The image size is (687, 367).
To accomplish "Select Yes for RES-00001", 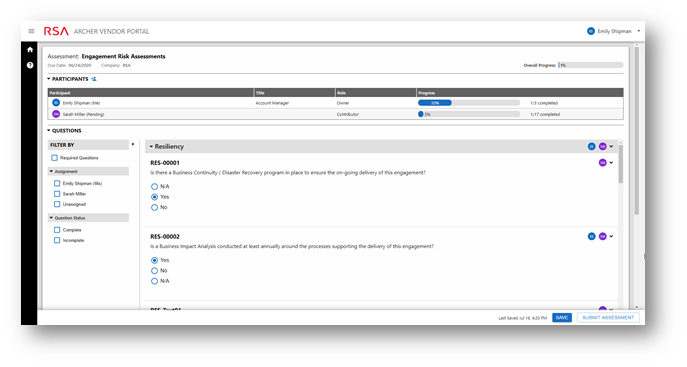I will 154,197.
